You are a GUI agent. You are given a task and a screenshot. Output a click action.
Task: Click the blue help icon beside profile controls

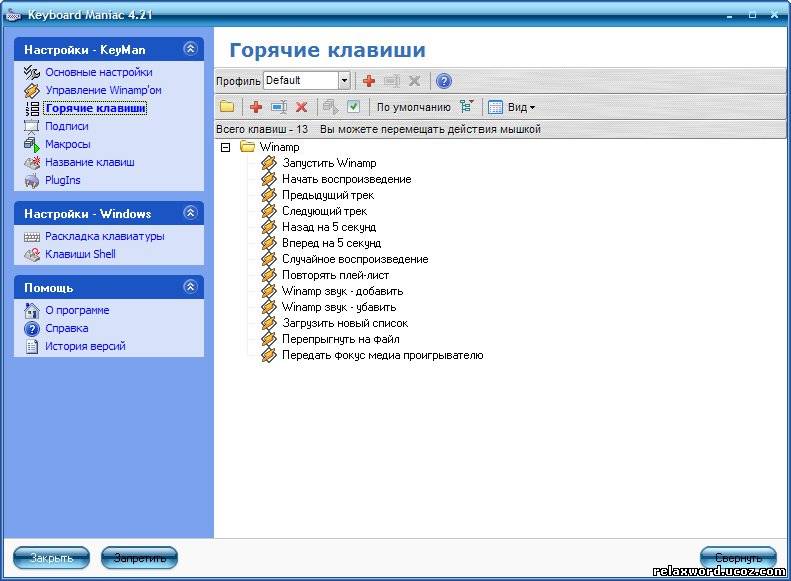tap(444, 81)
